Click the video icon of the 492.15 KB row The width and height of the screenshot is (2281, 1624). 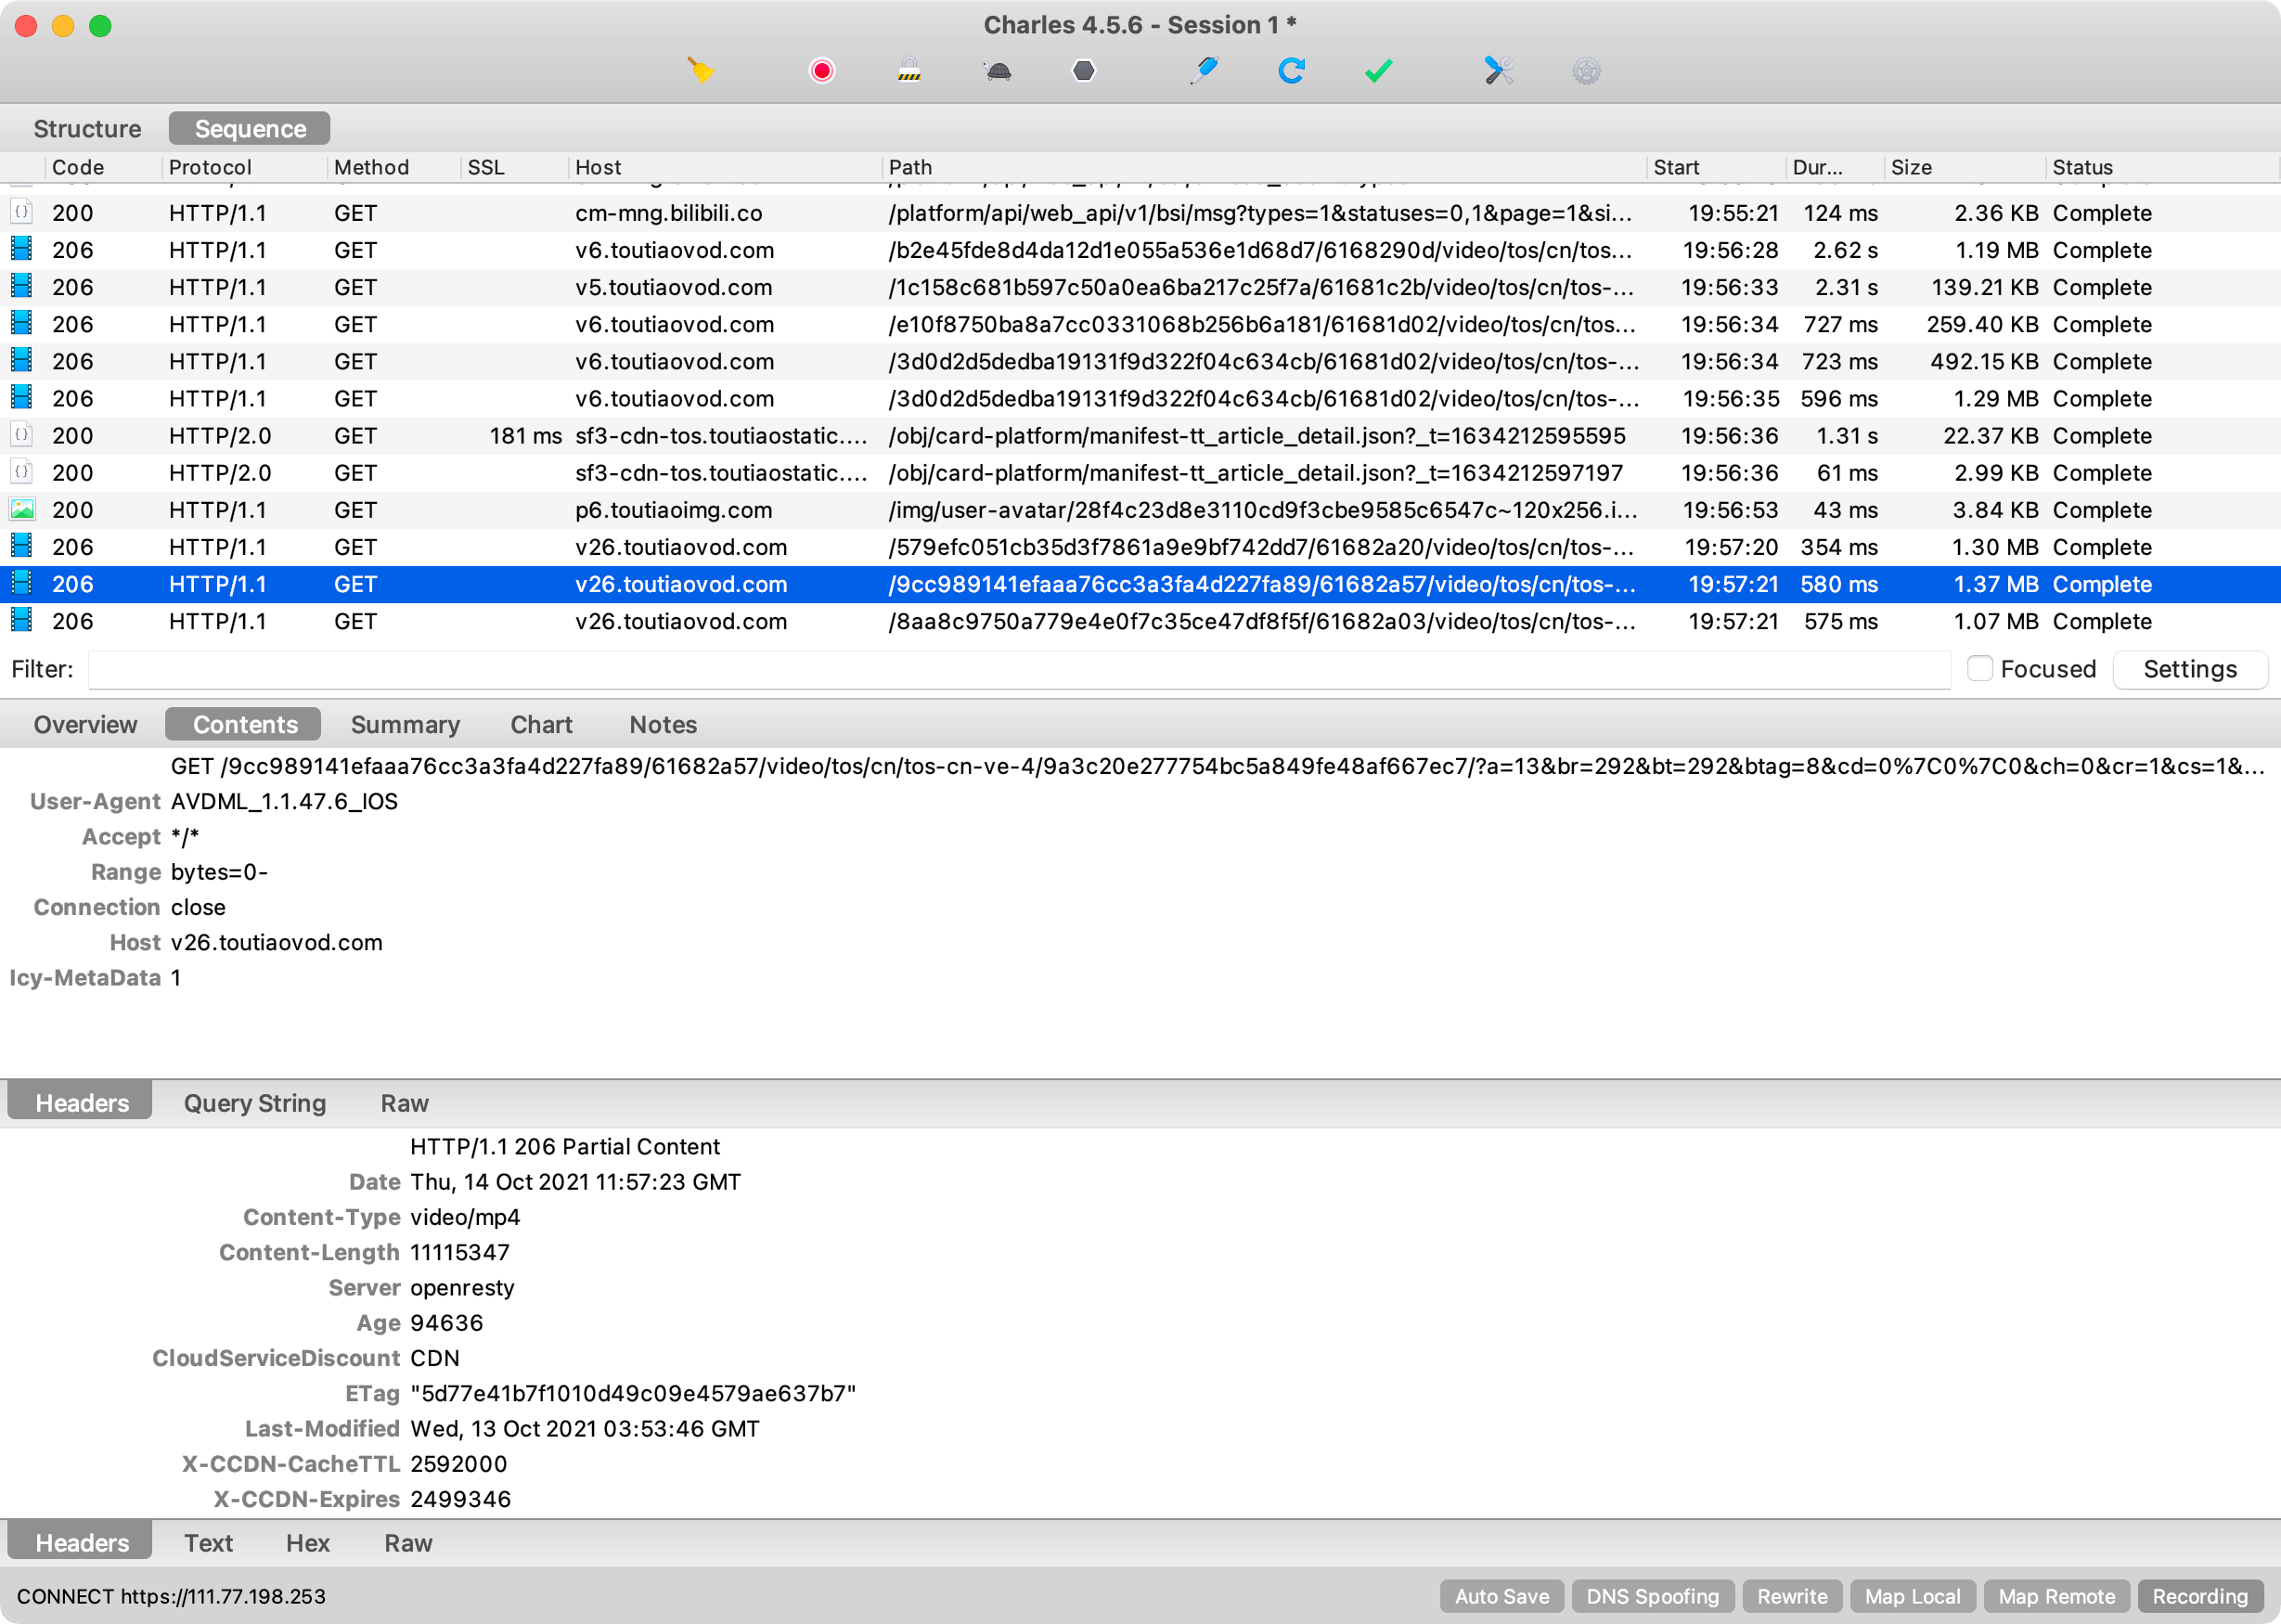21,361
